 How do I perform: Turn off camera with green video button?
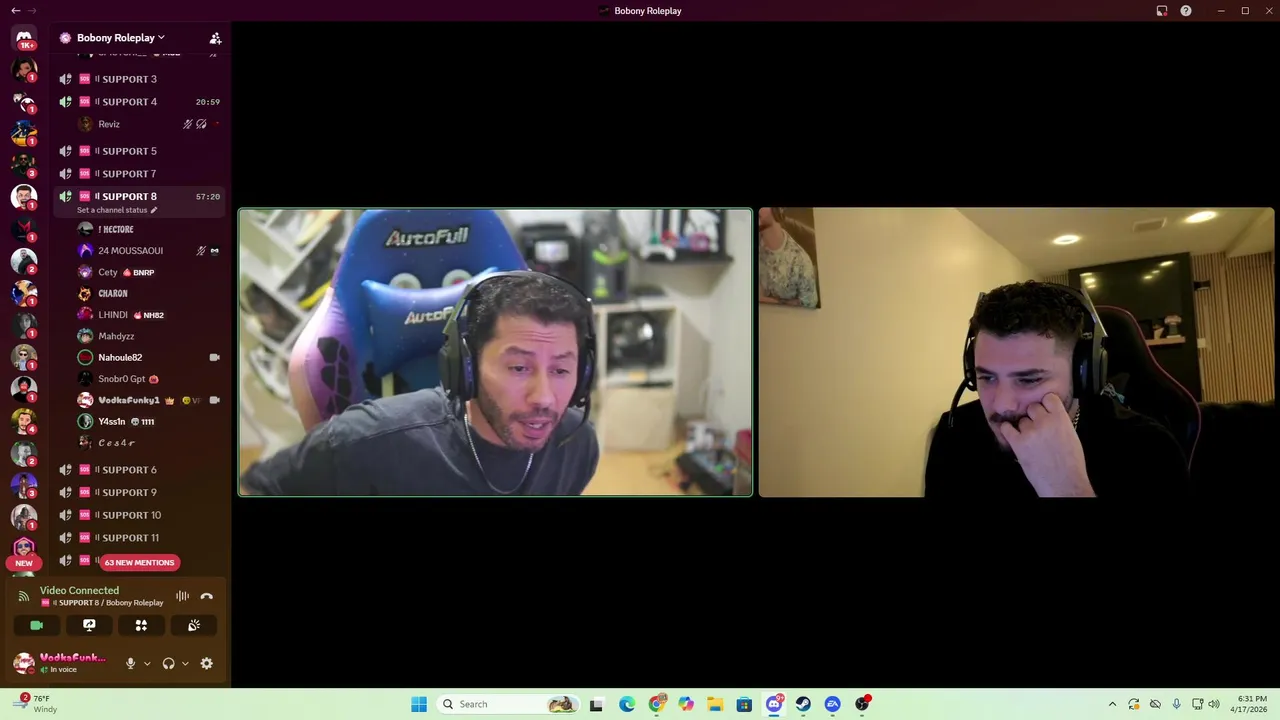point(37,625)
